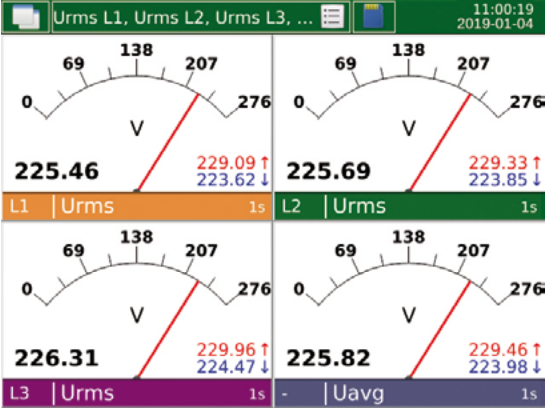Open the screen selection windows icon
This screenshot has width=546, height=408.
click(25, 17)
